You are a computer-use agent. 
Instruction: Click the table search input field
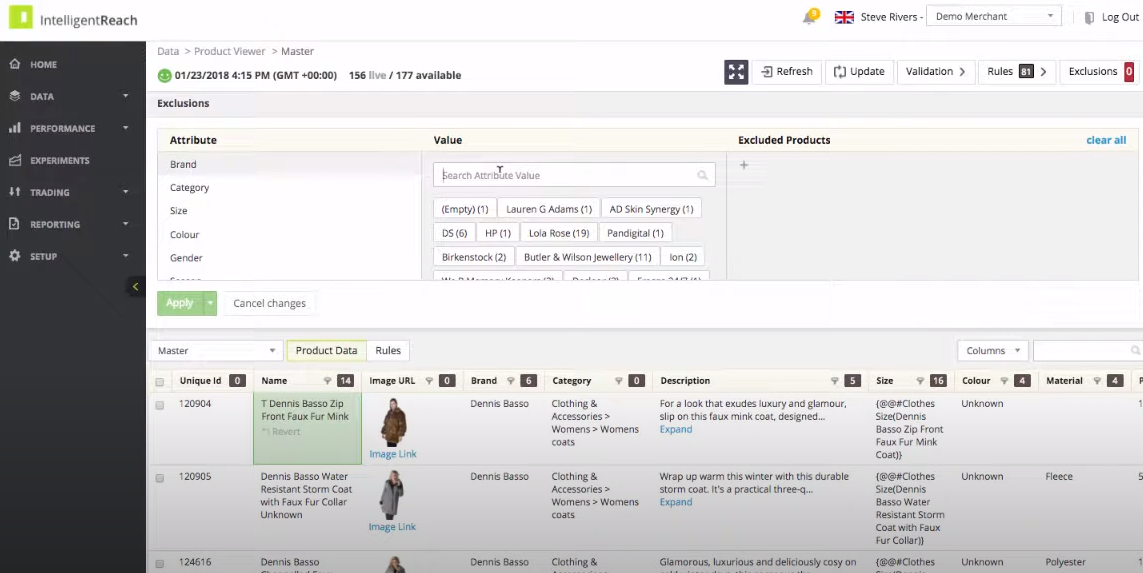(x=1088, y=351)
